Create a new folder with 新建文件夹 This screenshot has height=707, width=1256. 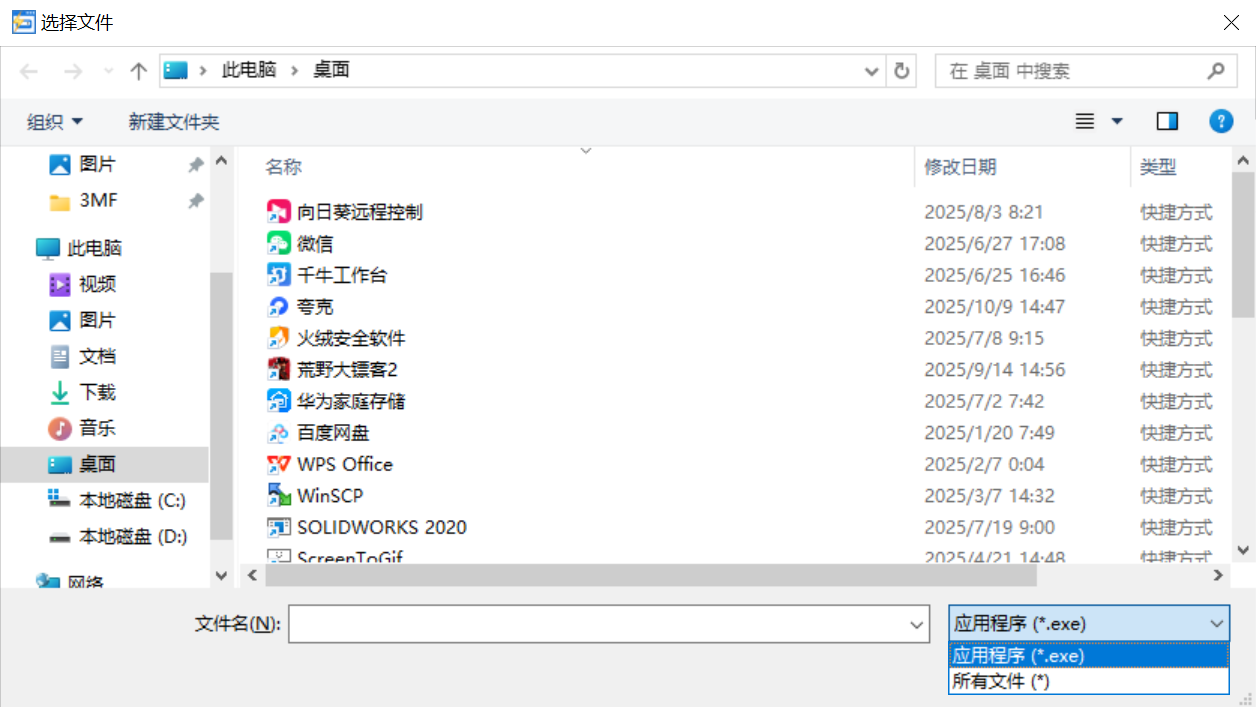(173, 120)
